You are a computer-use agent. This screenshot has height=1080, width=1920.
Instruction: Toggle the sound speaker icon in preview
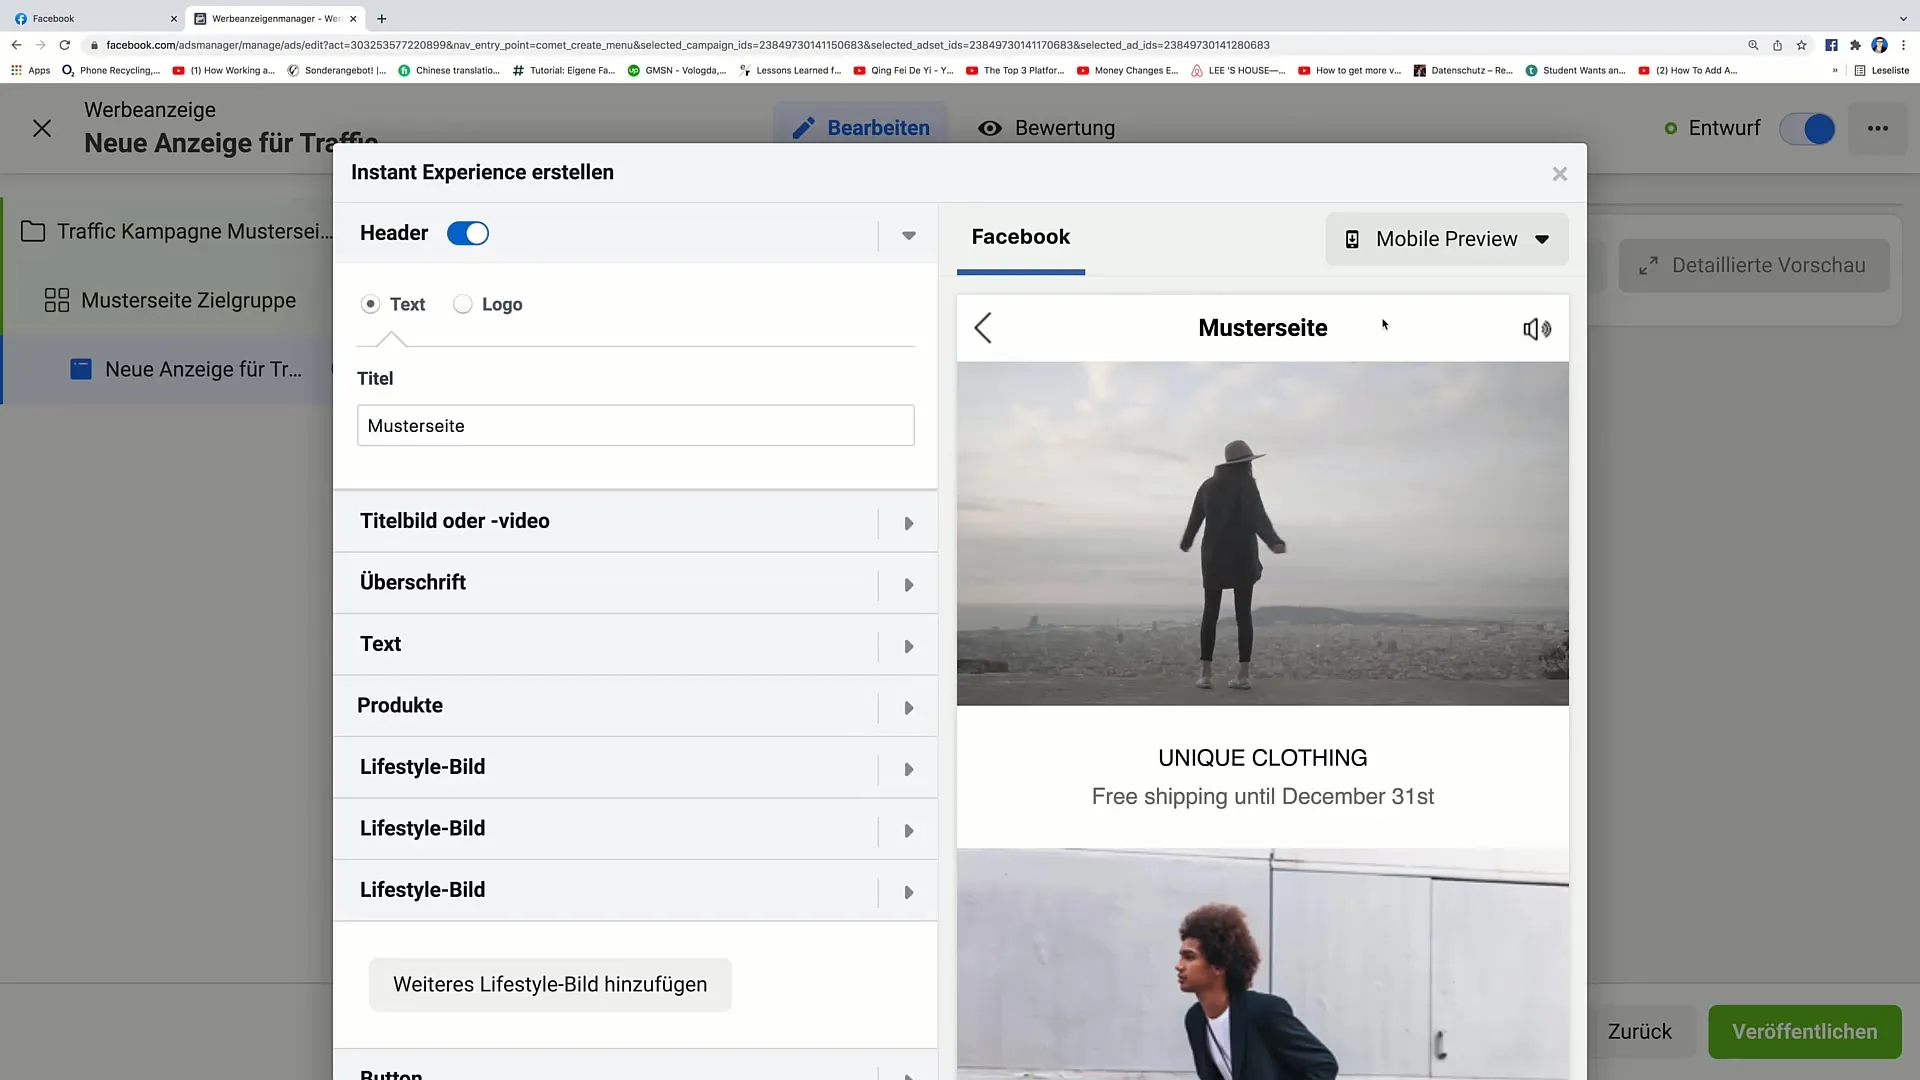1536,328
